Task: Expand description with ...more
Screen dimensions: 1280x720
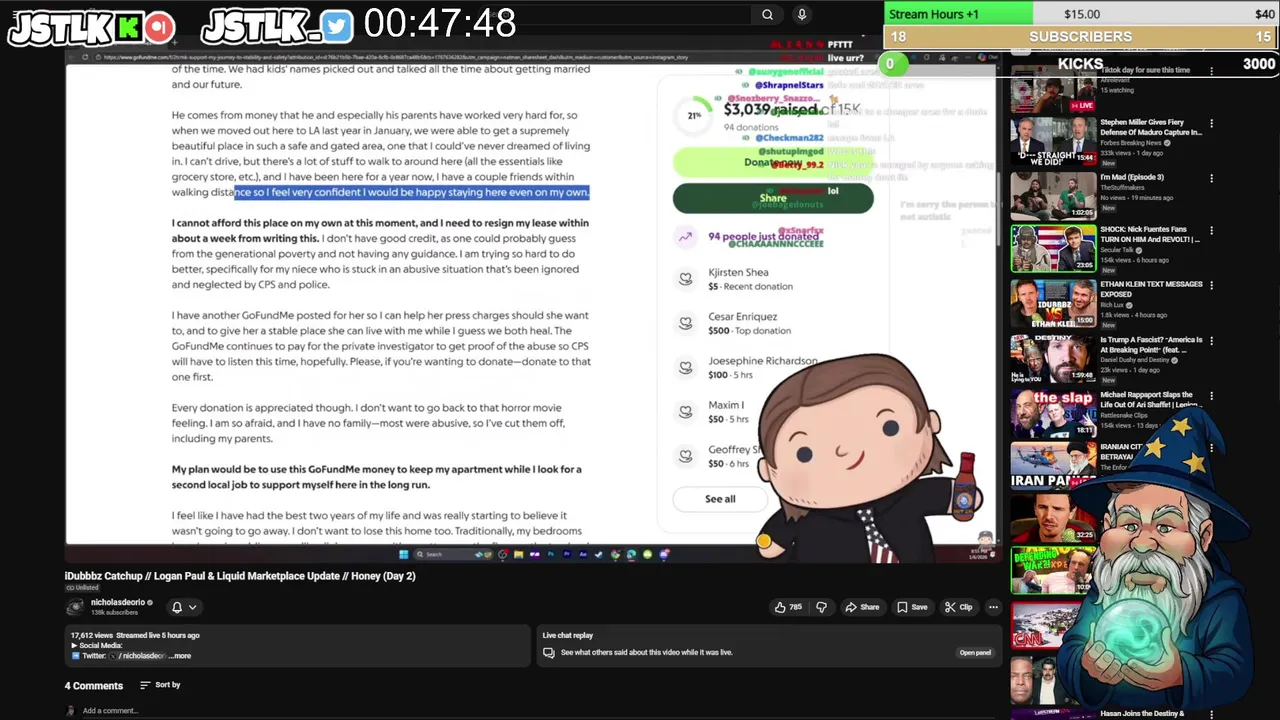Action: pyautogui.click(x=180, y=656)
